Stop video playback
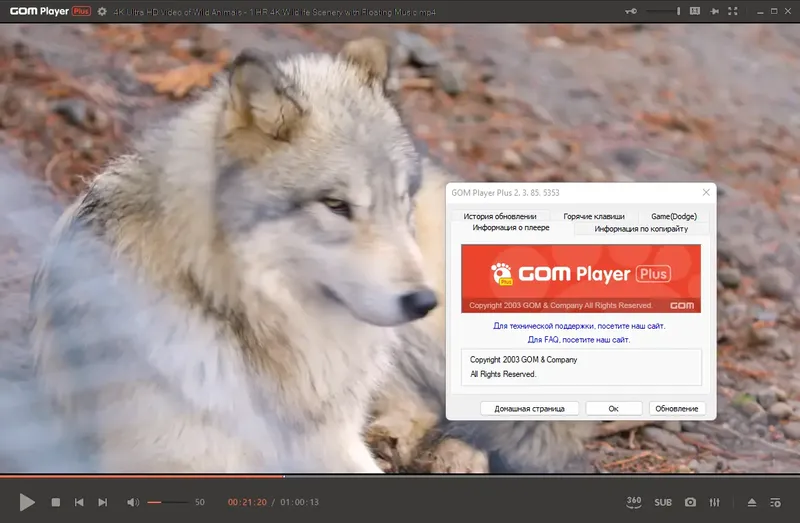The width and height of the screenshot is (800, 523). 56,503
